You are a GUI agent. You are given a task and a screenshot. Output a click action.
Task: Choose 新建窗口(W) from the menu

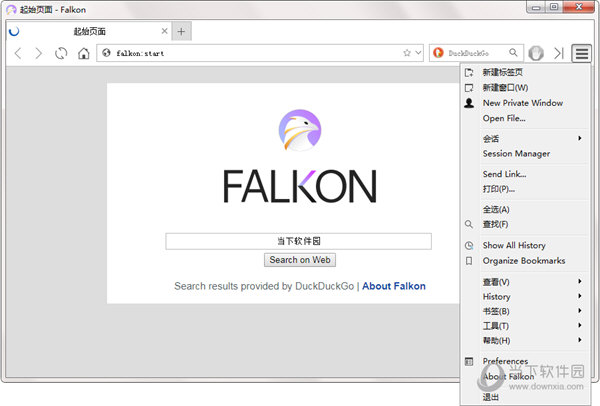(x=525, y=88)
